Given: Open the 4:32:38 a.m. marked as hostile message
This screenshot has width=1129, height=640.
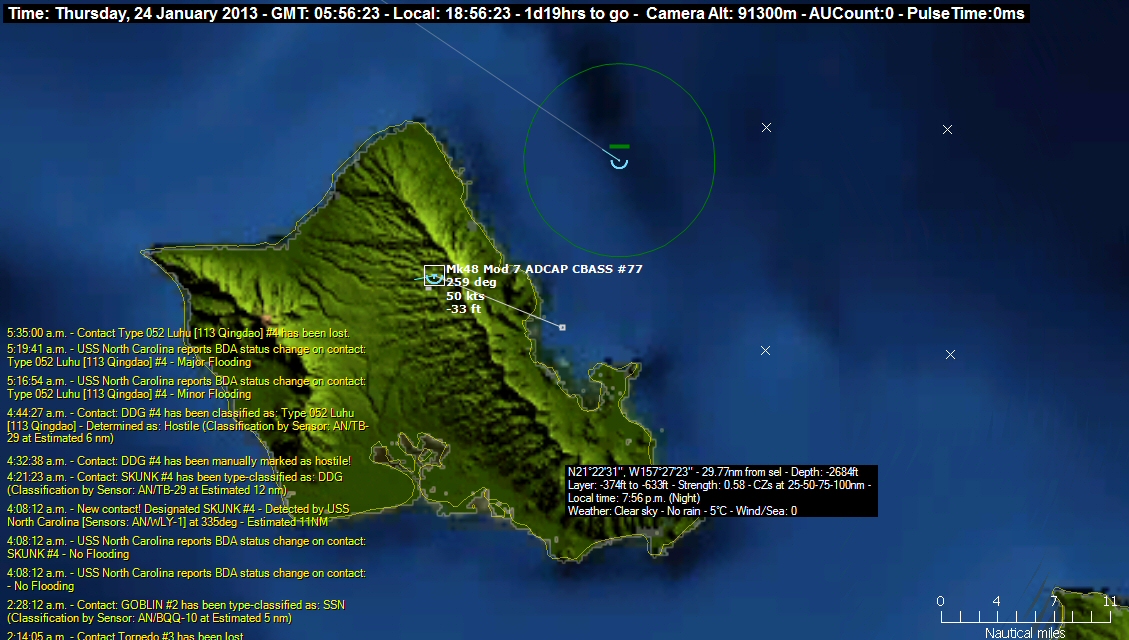Looking at the screenshot, I should tap(179, 461).
